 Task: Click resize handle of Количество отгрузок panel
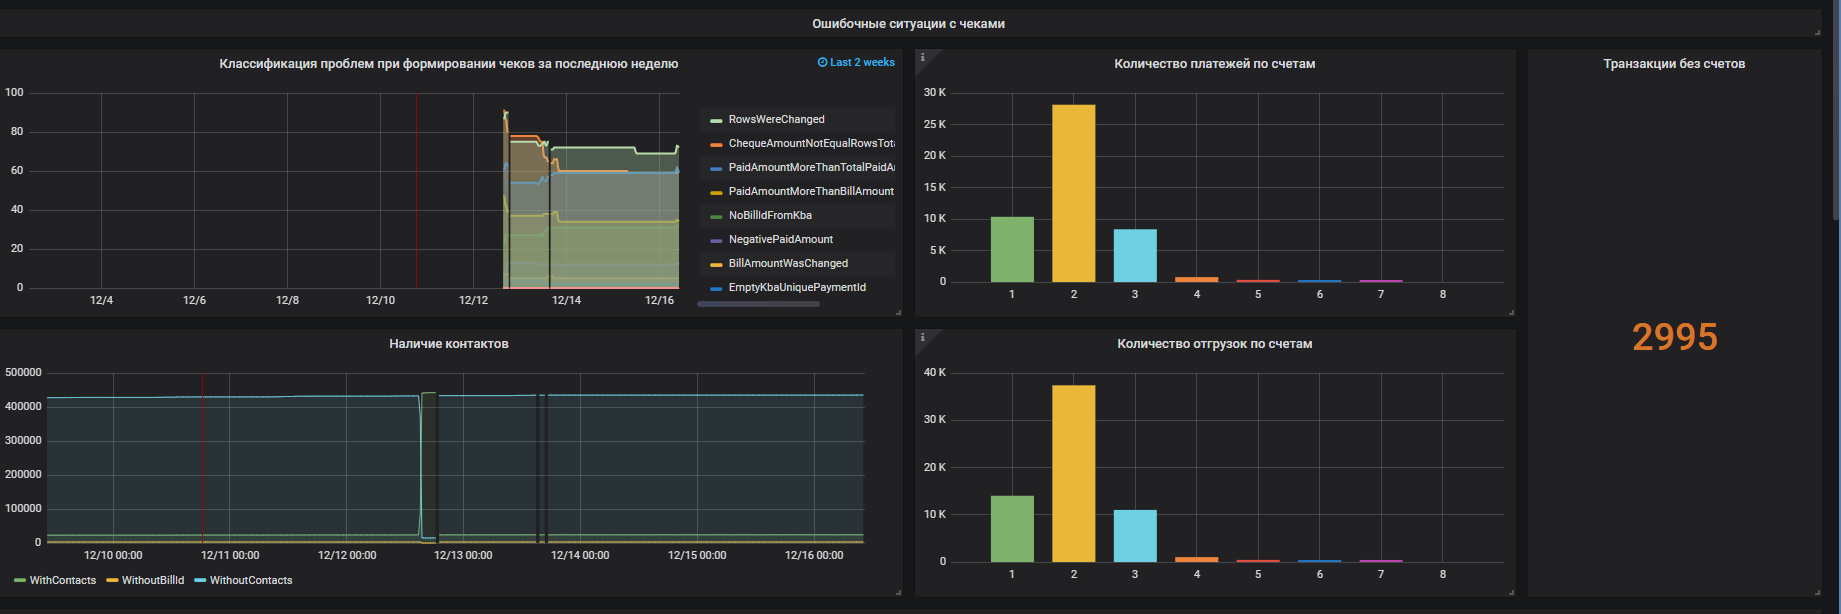click(1511, 593)
